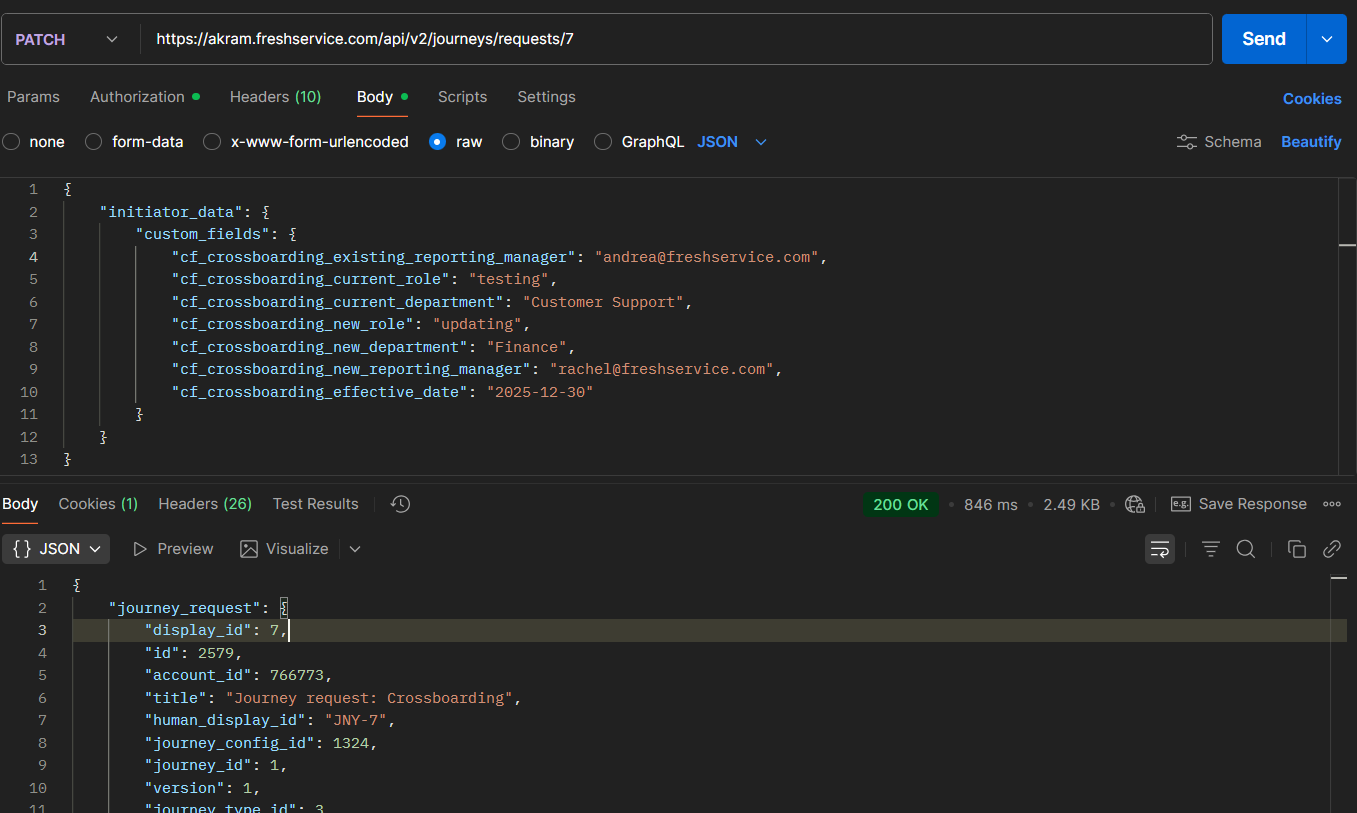Toggle word wrap in response body
1357x813 pixels.
(x=1159, y=548)
